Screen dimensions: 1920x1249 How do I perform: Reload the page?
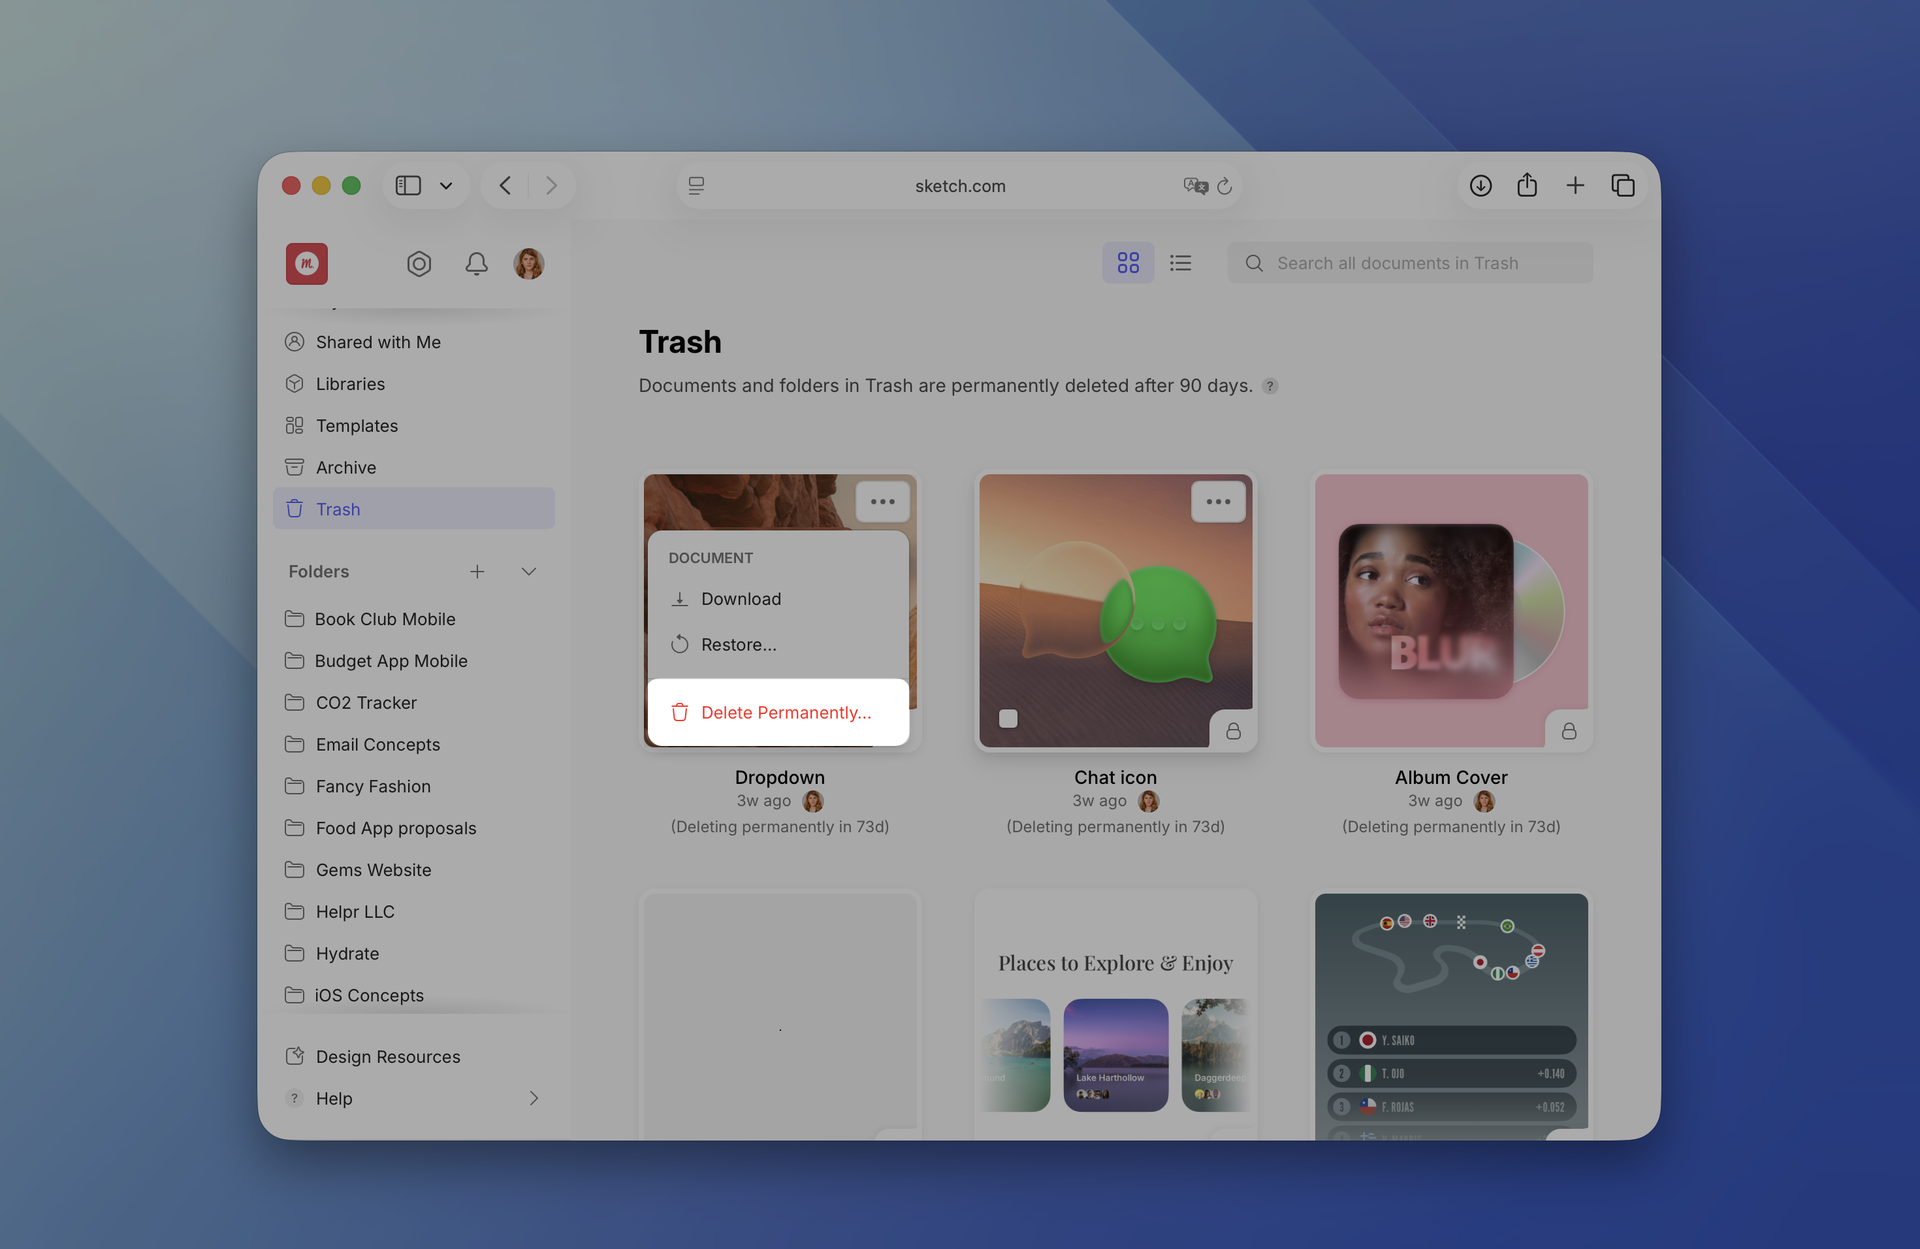tap(1225, 186)
